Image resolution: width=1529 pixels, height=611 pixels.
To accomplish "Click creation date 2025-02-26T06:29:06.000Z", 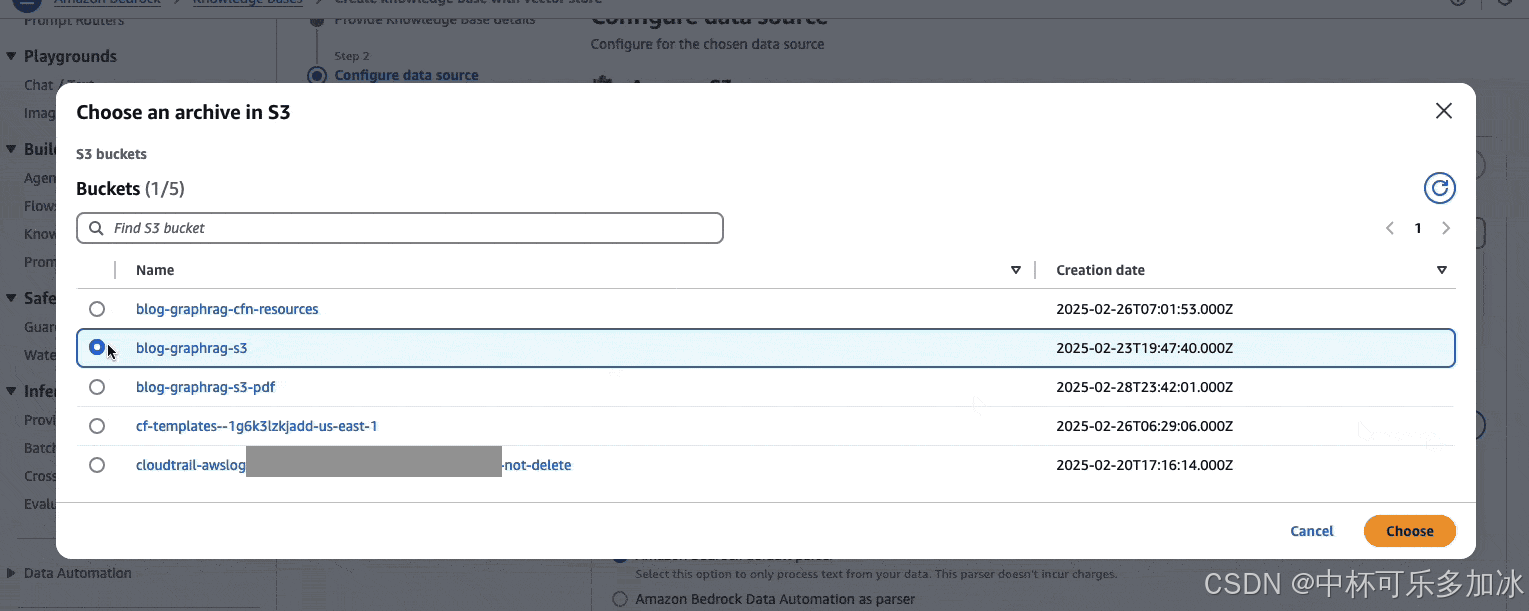I will click(1144, 426).
